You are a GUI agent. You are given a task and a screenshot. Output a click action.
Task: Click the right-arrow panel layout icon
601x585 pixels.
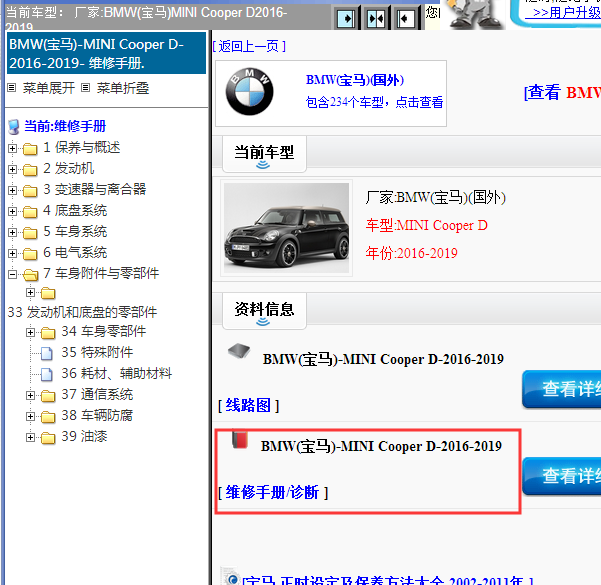[x=346, y=18]
